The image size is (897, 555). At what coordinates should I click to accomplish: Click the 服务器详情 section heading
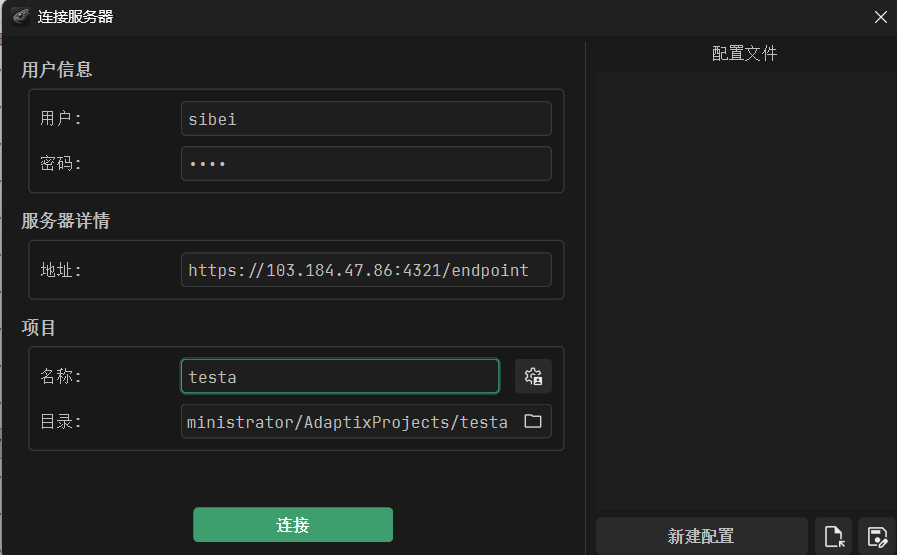(x=66, y=221)
